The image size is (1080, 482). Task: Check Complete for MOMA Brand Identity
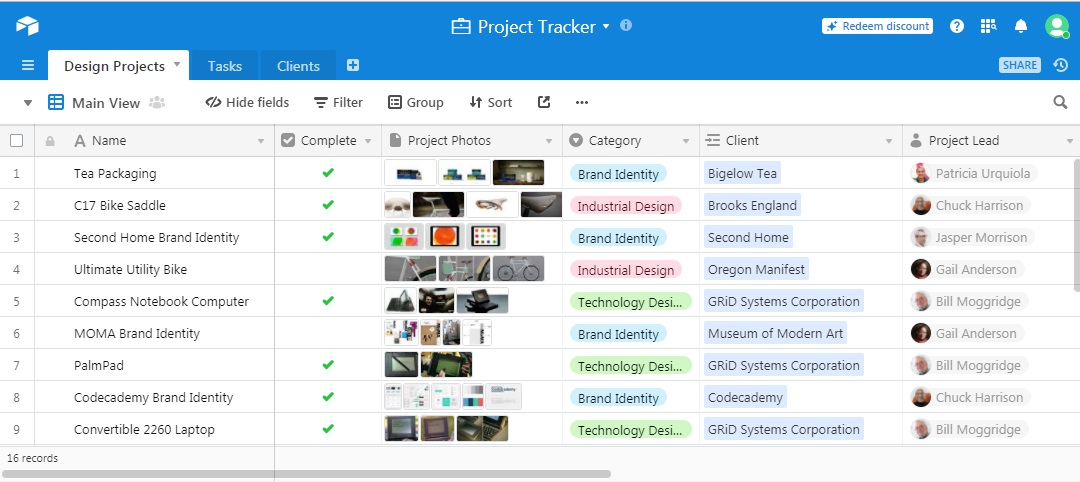point(328,333)
